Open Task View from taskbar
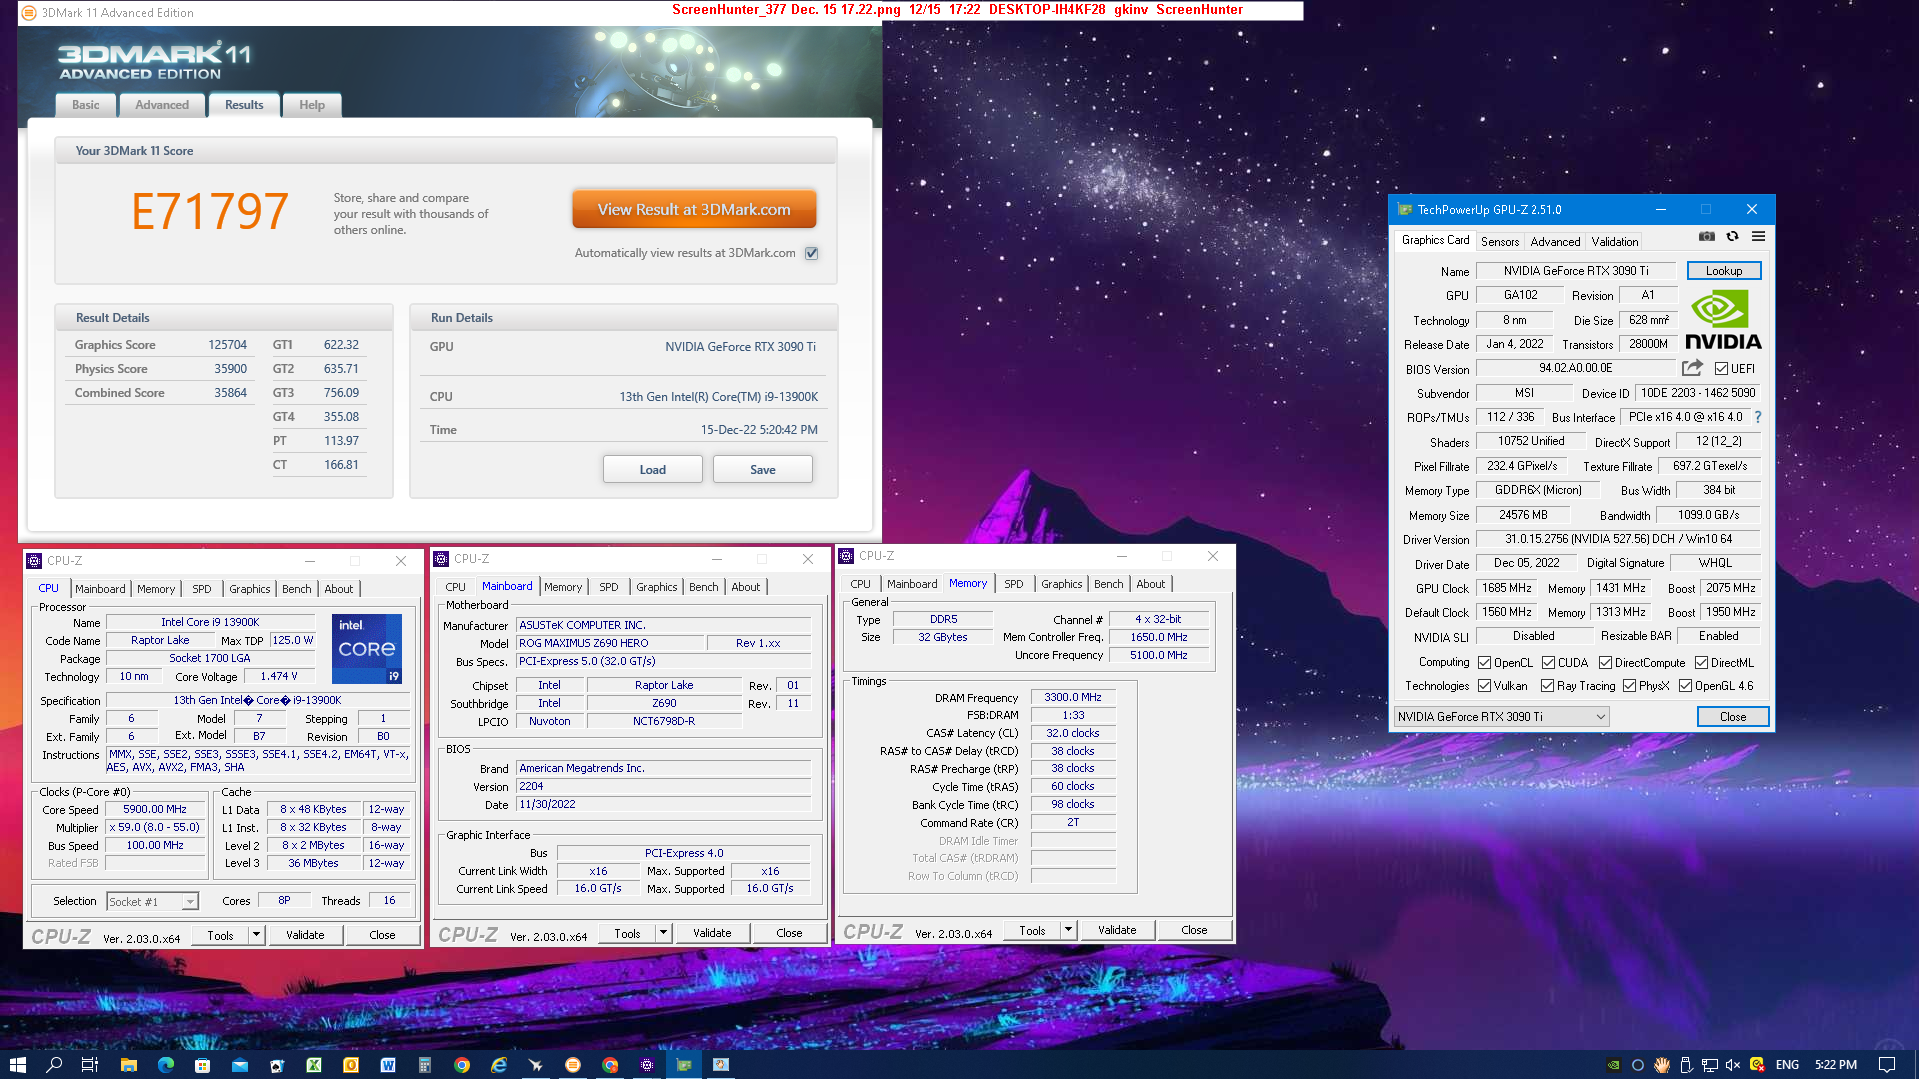Image resolution: width=1919 pixels, height=1079 pixels. [x=90, y=1064]
